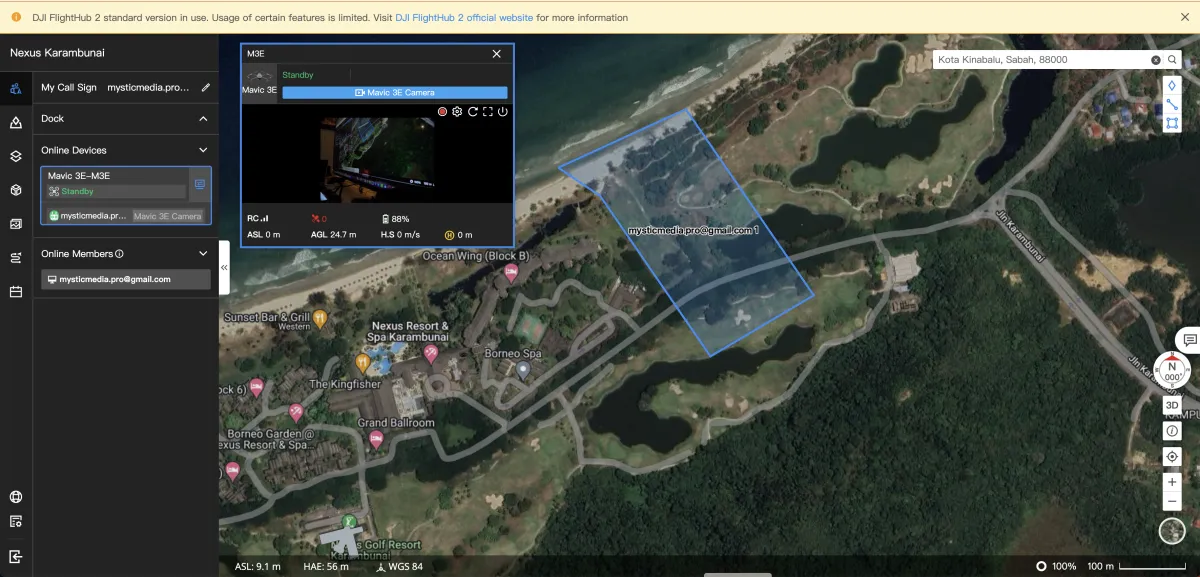
Task: Open the Task Plan calendar sidebar icon
Action: pyautogui.click(x=15, y=292)
